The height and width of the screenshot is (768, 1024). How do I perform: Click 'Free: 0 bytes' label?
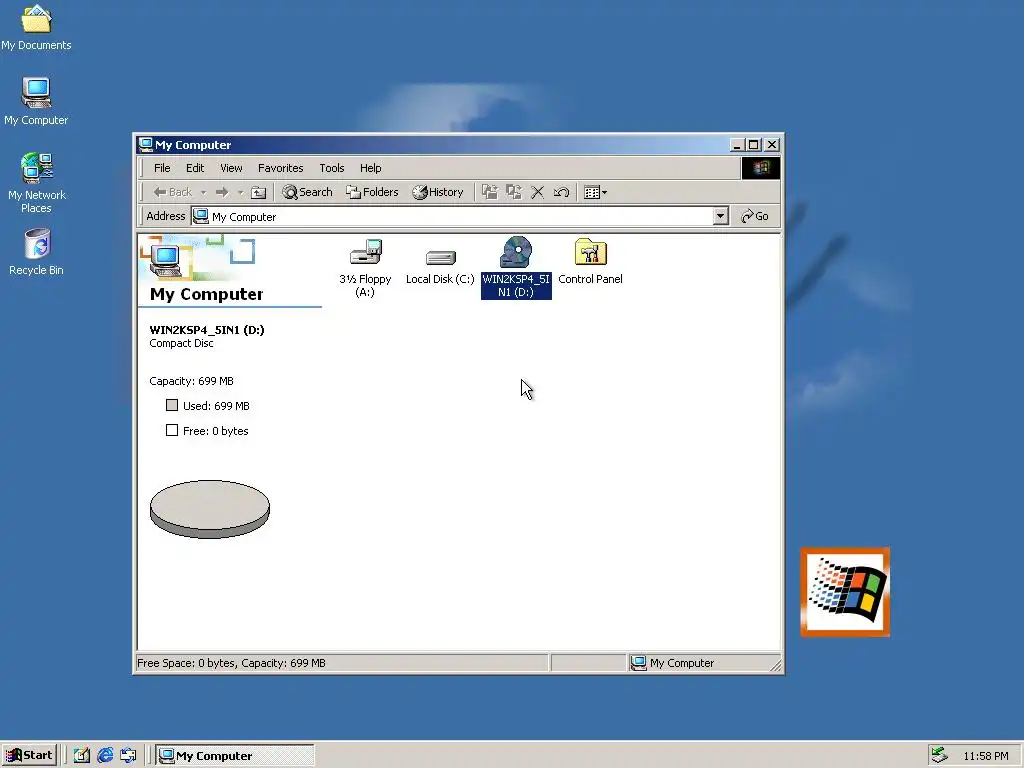(x=216, y=431)
